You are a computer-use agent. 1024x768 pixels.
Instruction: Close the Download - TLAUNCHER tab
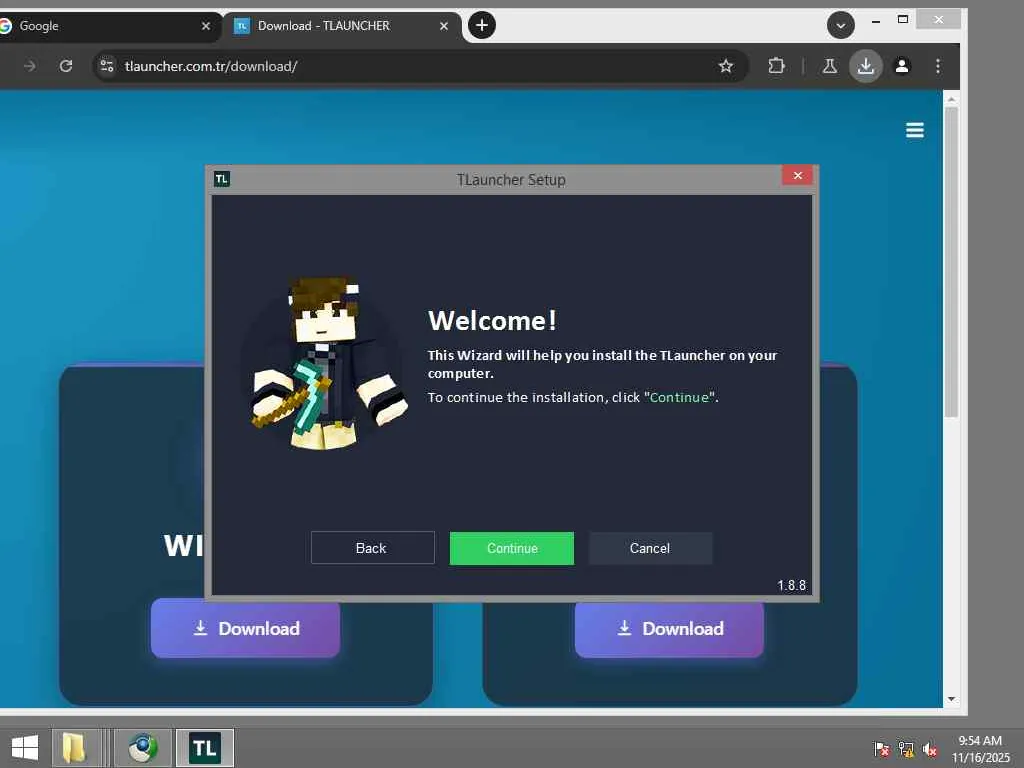point(443,26)
